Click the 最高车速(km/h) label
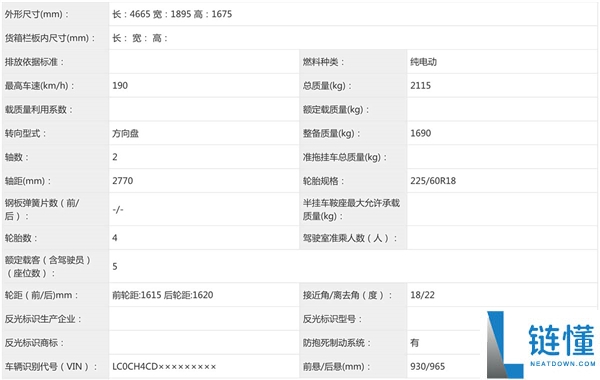Screen dimensions: 600x380 coord(39,86)
